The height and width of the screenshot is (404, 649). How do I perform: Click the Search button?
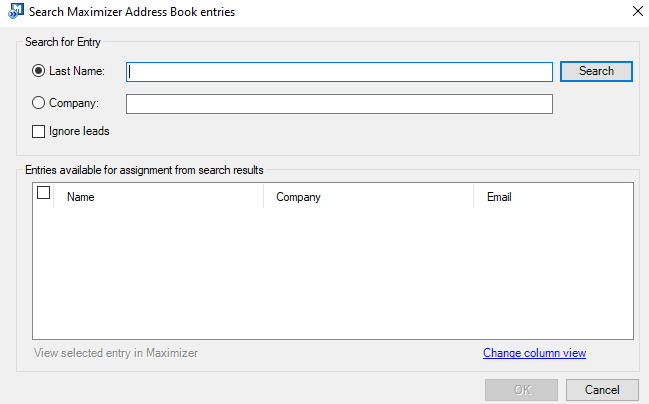[x=596, y=71]
